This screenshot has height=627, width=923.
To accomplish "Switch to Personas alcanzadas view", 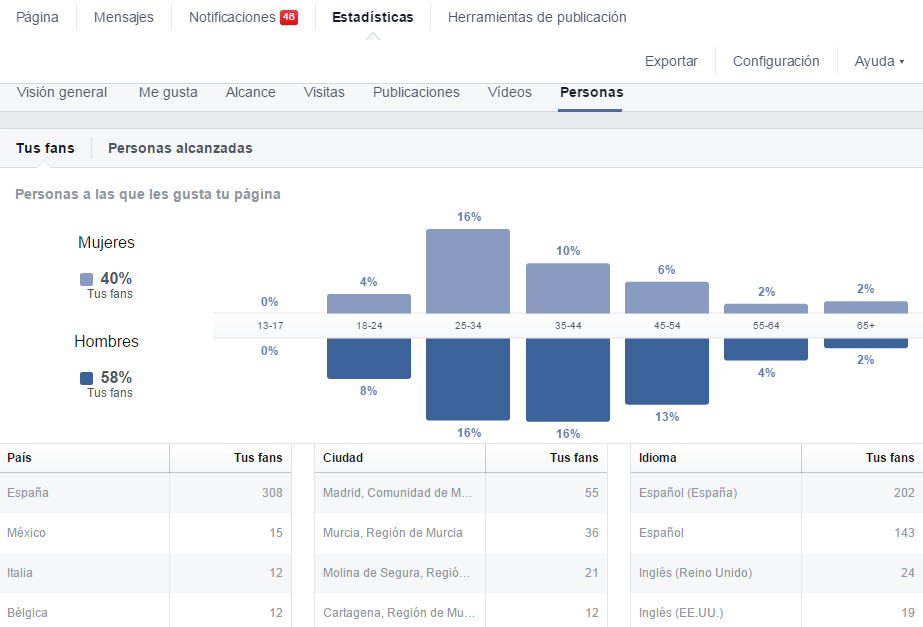I will [x=180, y=148].
